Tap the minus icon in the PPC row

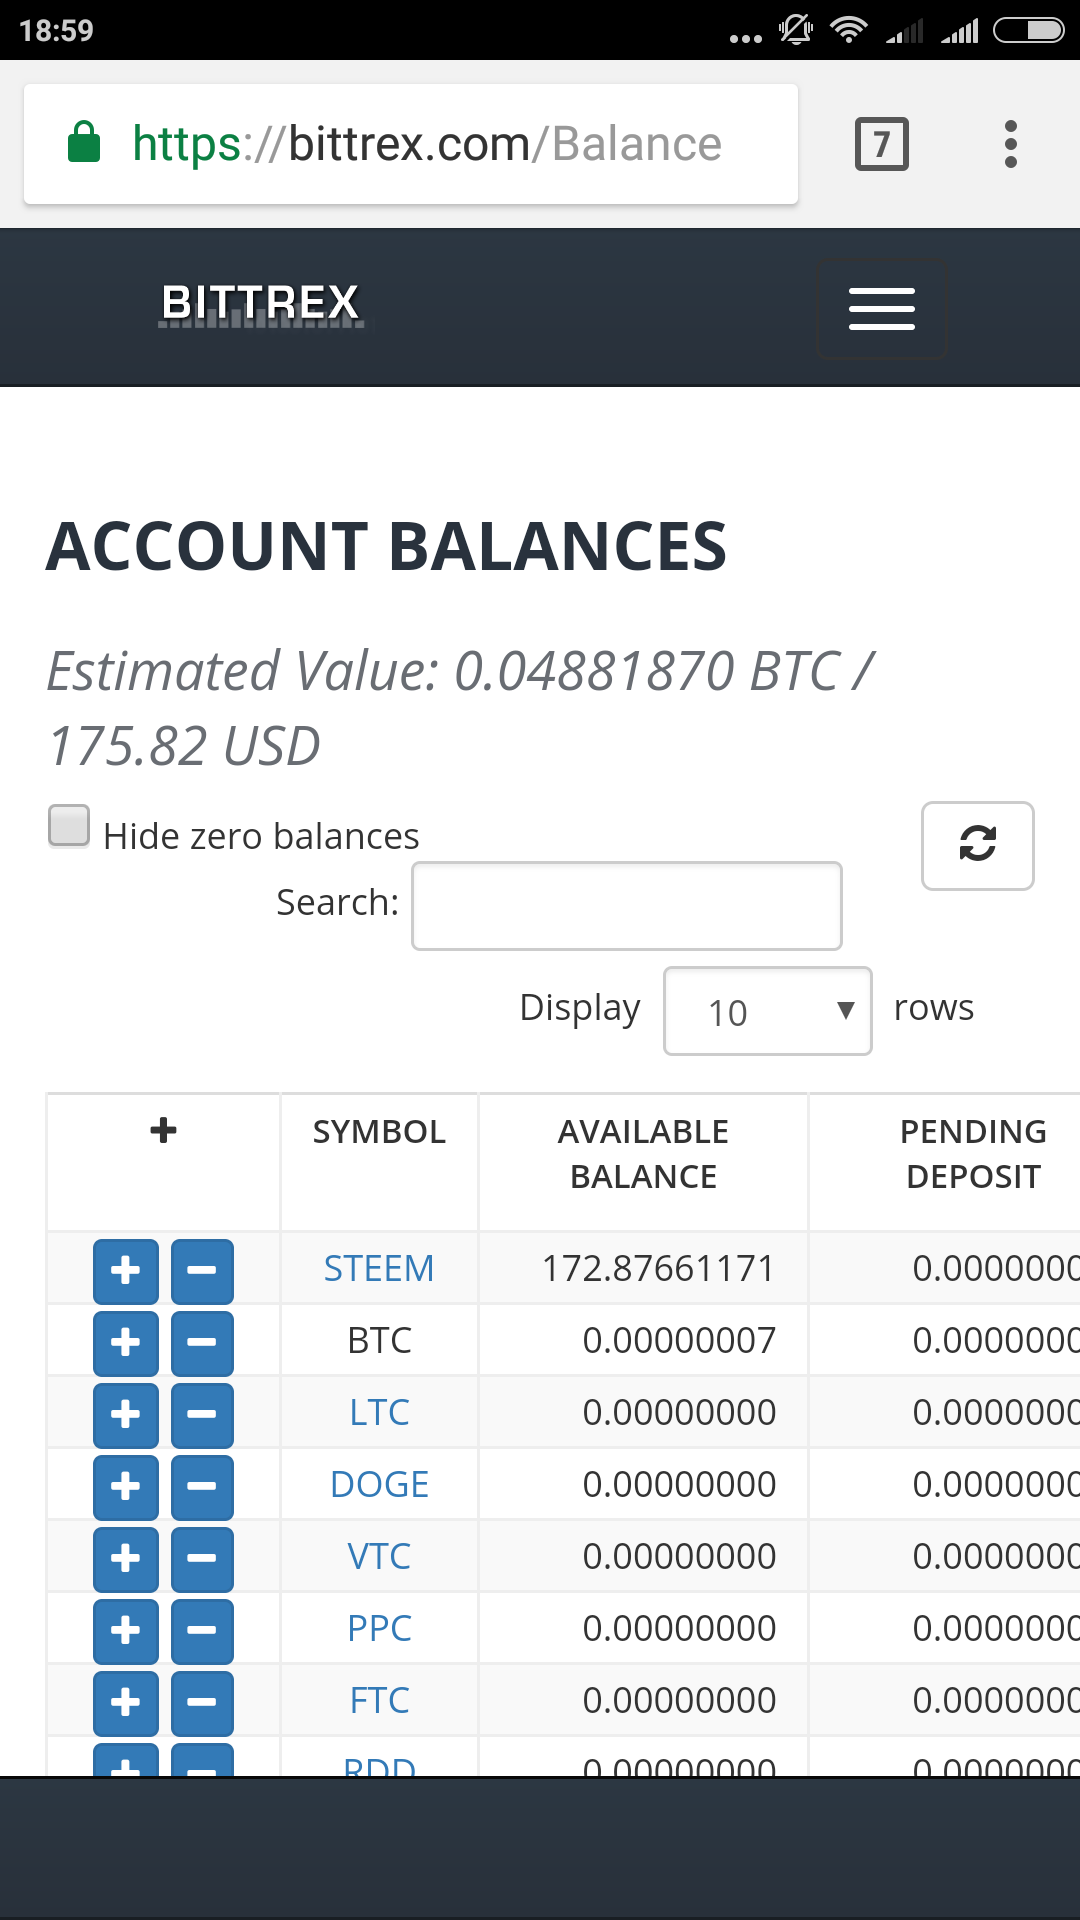[x=202, y=1631]
